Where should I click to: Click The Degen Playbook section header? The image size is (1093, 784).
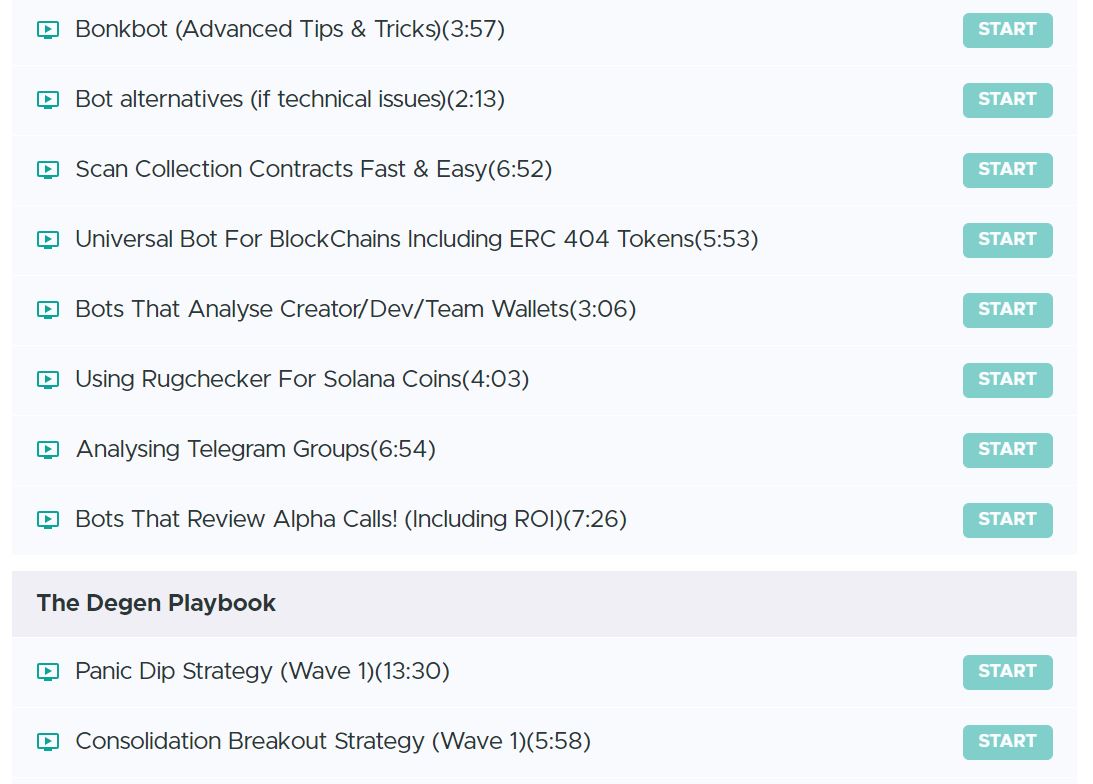tap(157, 603)
